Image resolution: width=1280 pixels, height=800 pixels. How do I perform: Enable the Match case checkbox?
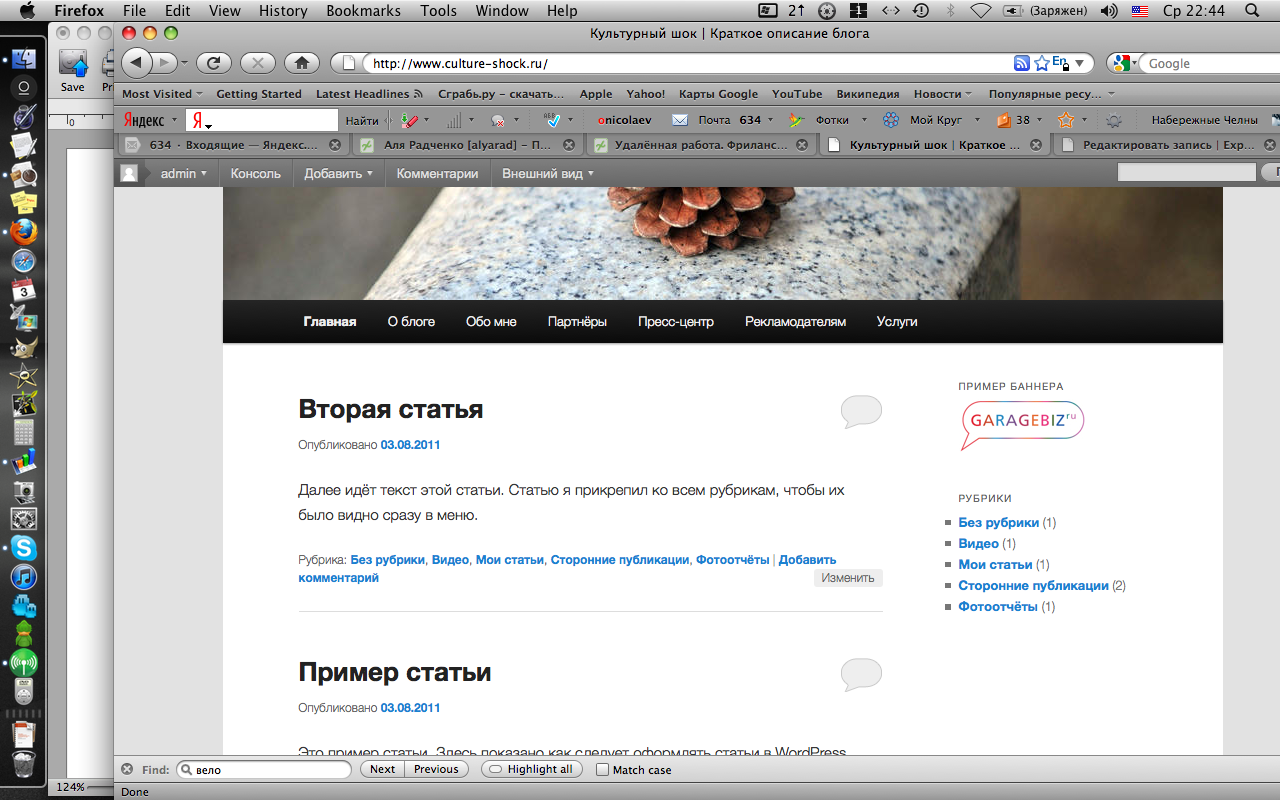tap(602, 770)
